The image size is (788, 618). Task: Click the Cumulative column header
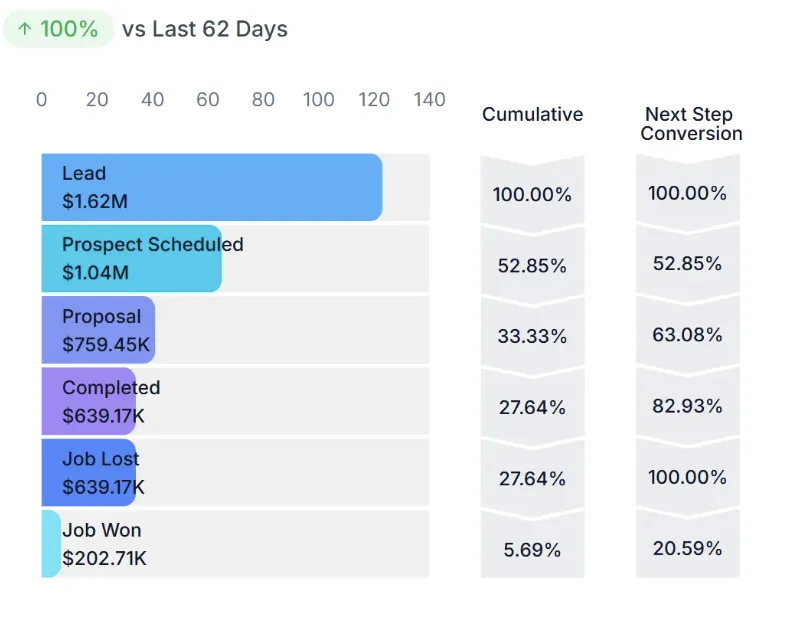[532, 114]
